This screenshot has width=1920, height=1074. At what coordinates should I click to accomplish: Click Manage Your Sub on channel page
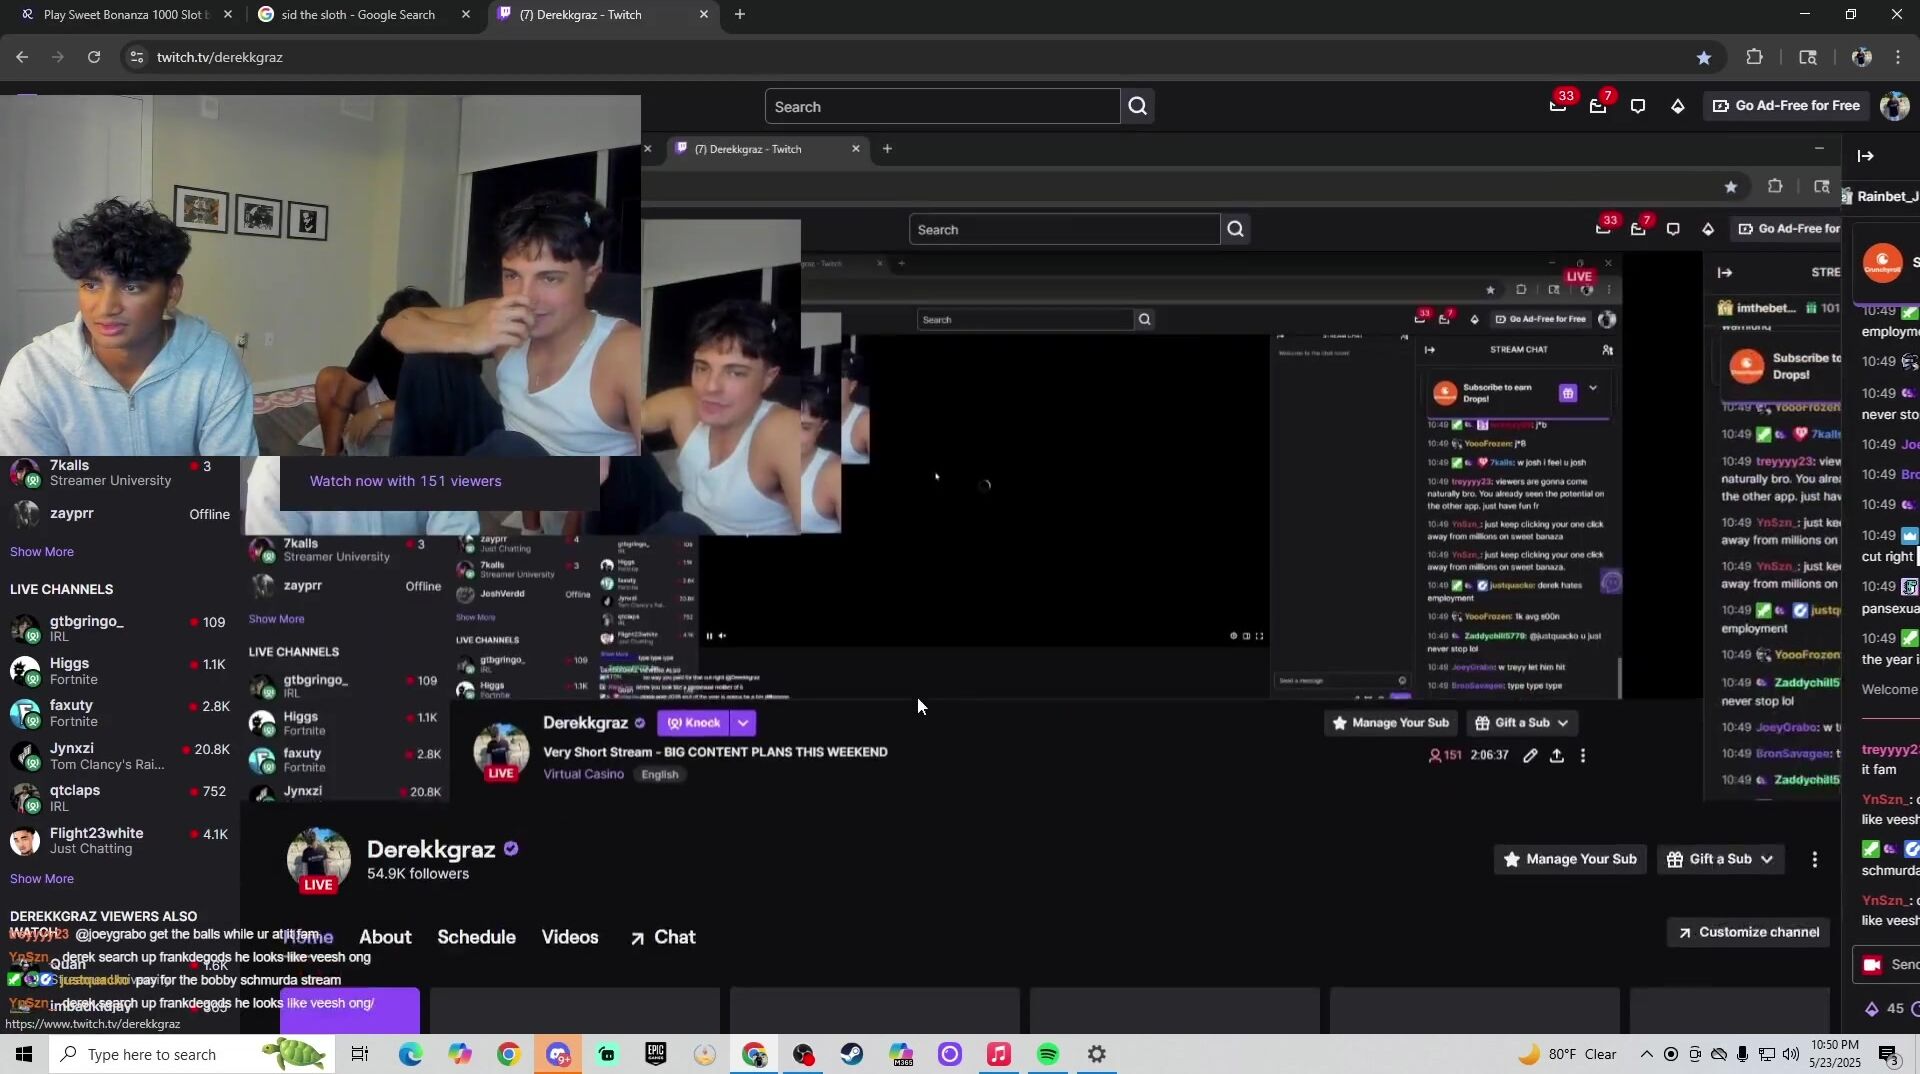pos(1570,859)
